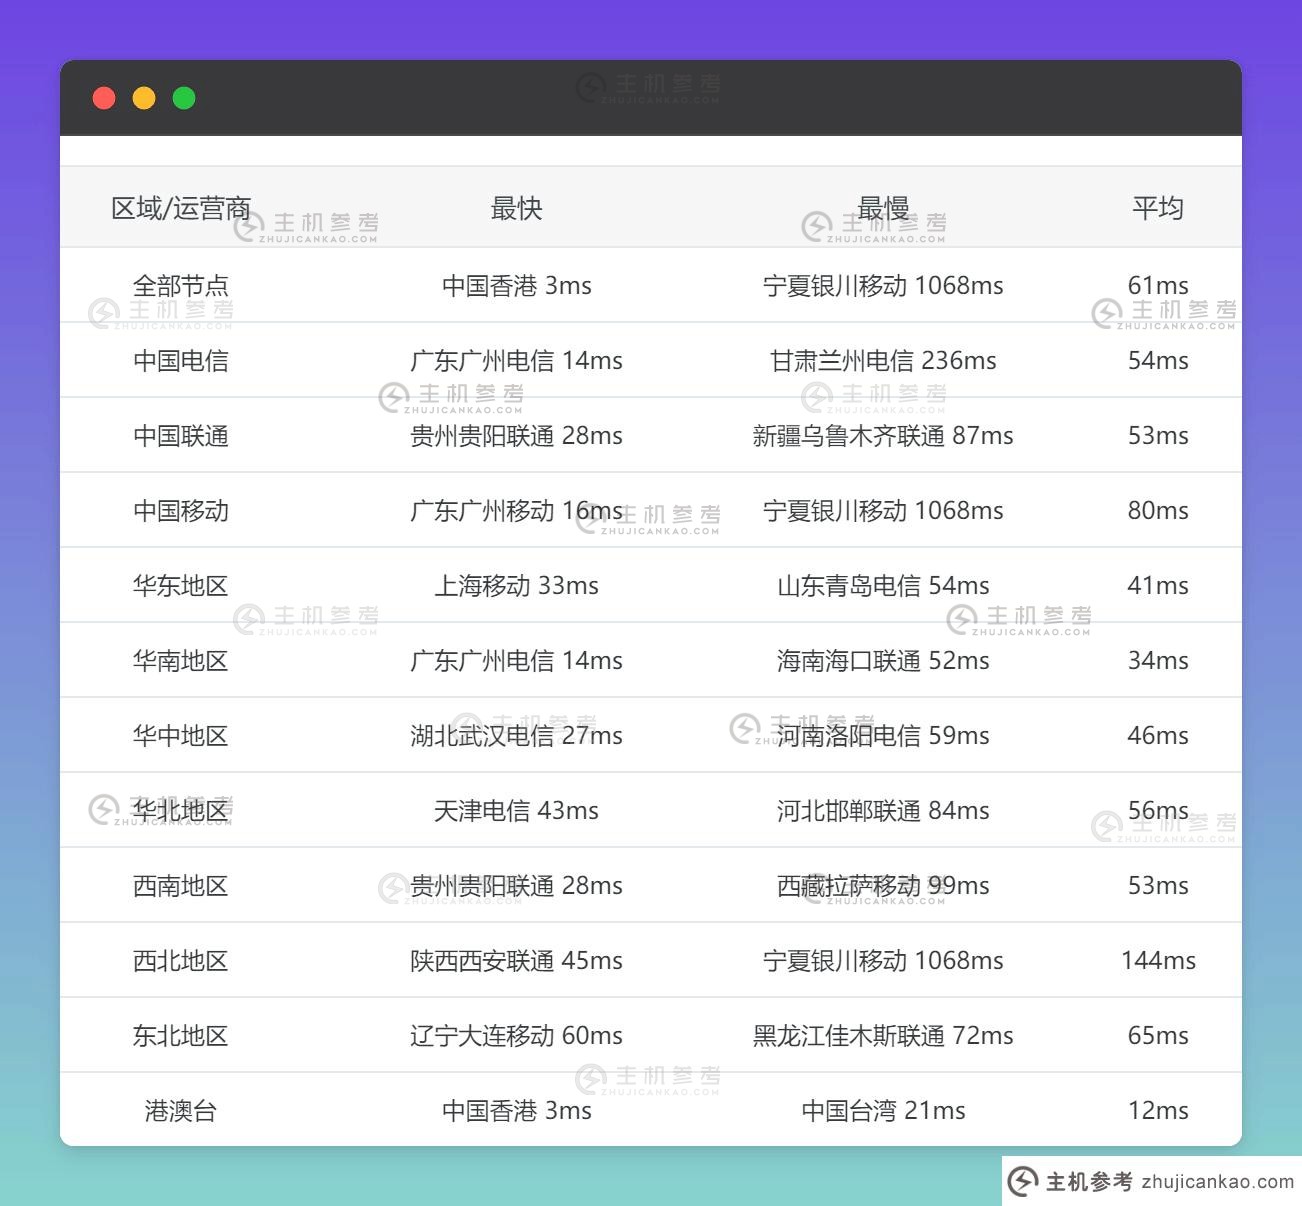Click 新疆乌鲁木齐联通 87ms cell
The height and width of the screenshot is (1206, 1302).
point(883,436)
